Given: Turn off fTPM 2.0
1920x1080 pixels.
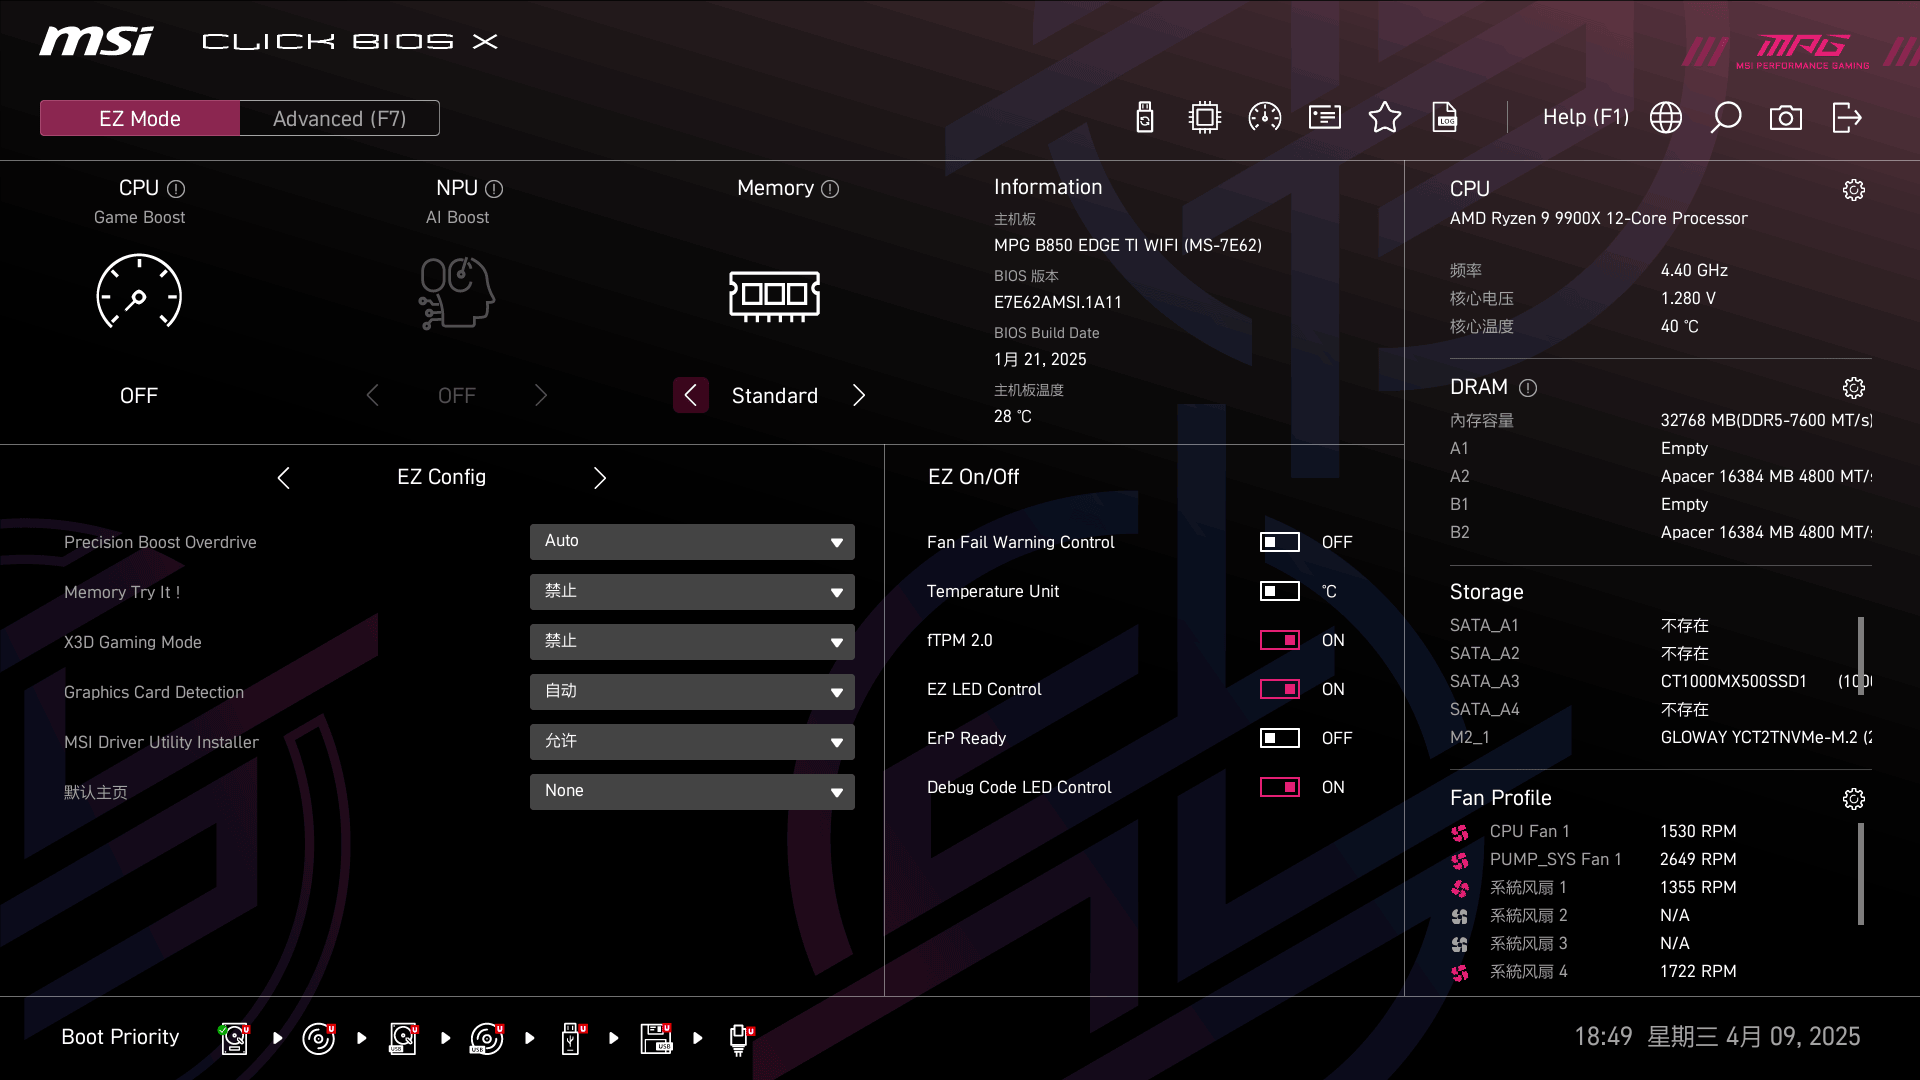Looking at the screenshot, I should click(1280, 640).
